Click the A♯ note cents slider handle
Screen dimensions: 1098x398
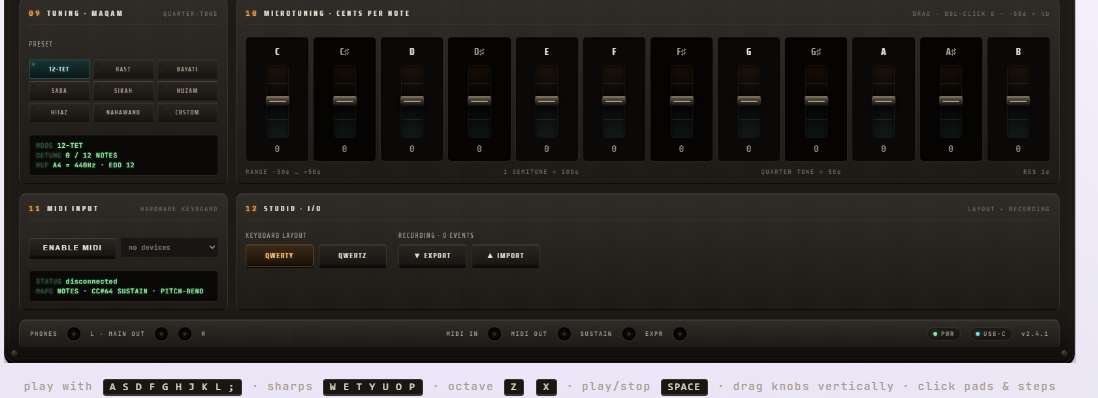tap(950, 100)
